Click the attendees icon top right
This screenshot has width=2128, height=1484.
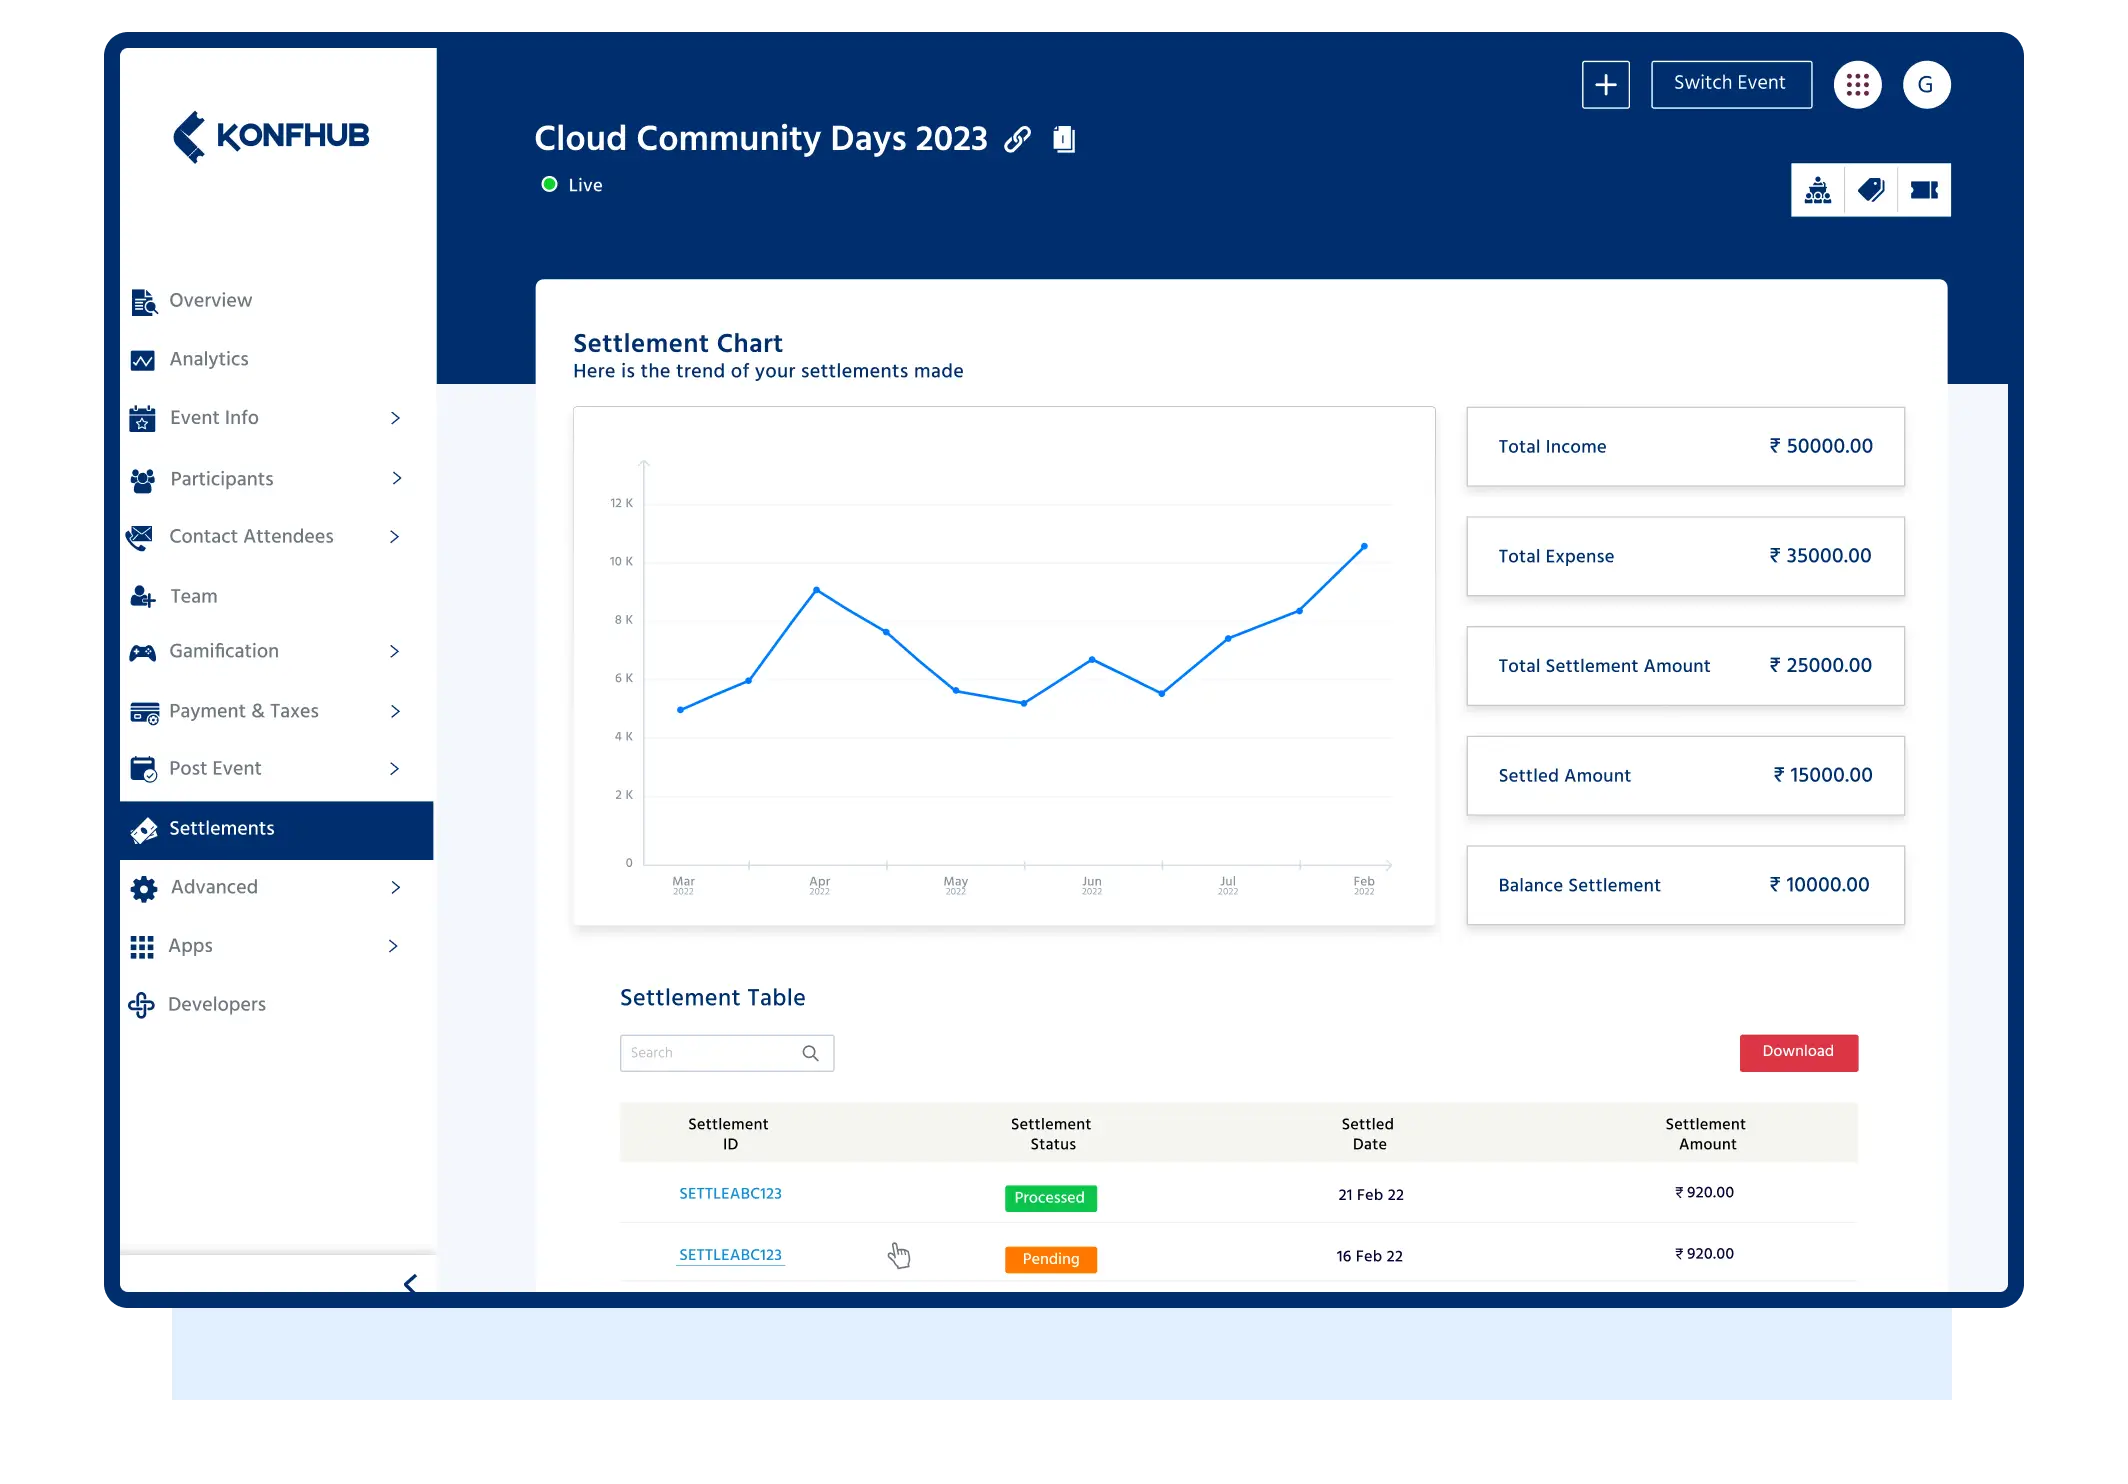pyautogui.click(x=1816, y=191)
